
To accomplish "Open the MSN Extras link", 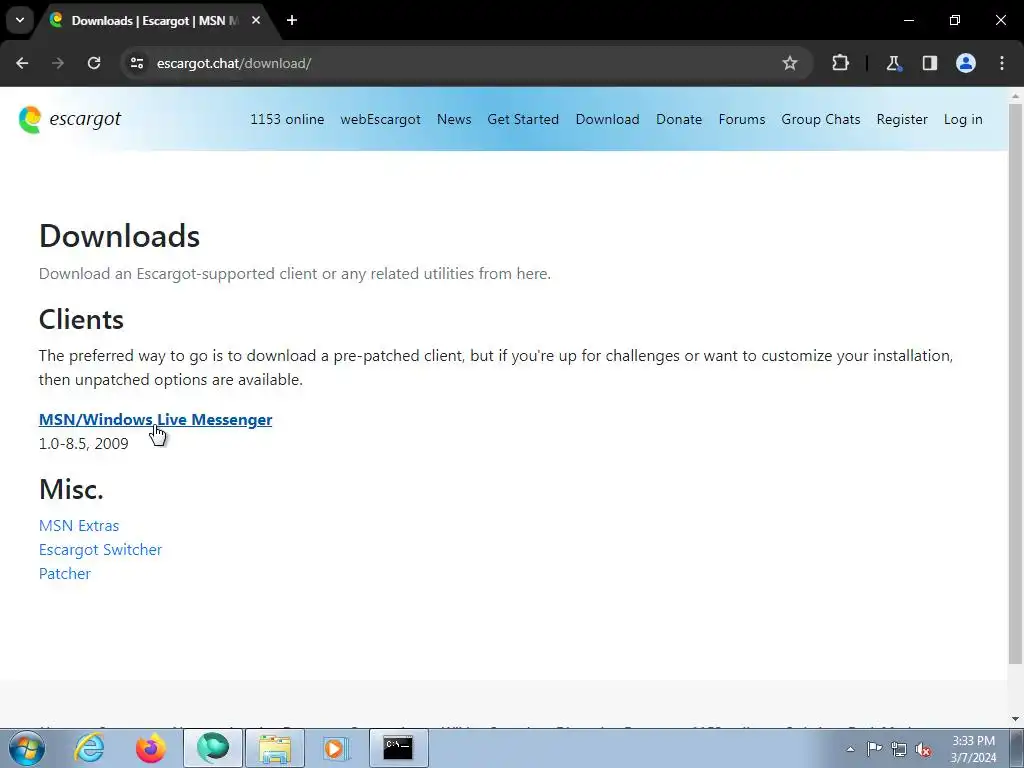I will click(79, 526).
